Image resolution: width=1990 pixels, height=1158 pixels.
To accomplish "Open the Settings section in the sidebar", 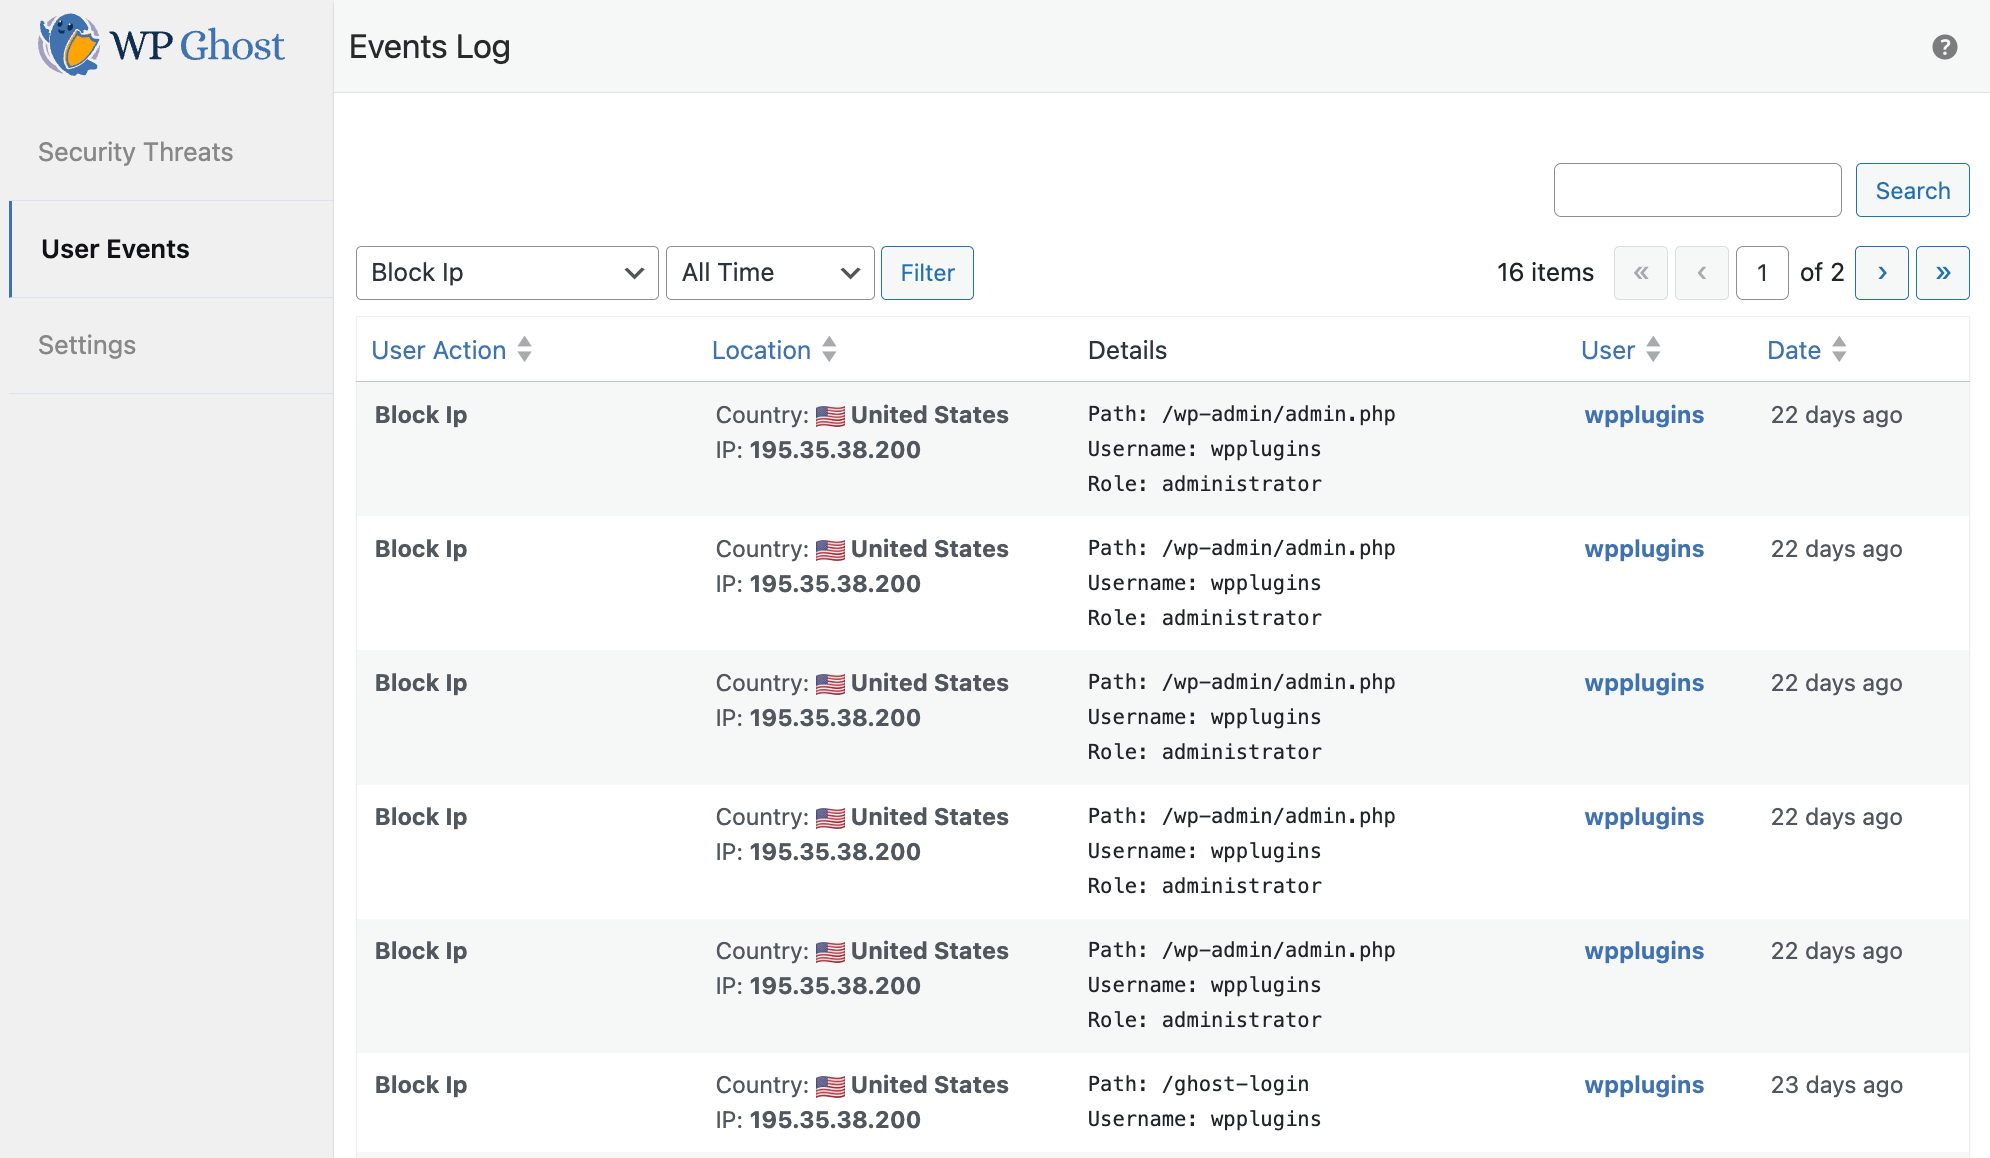I will (87, 345).
